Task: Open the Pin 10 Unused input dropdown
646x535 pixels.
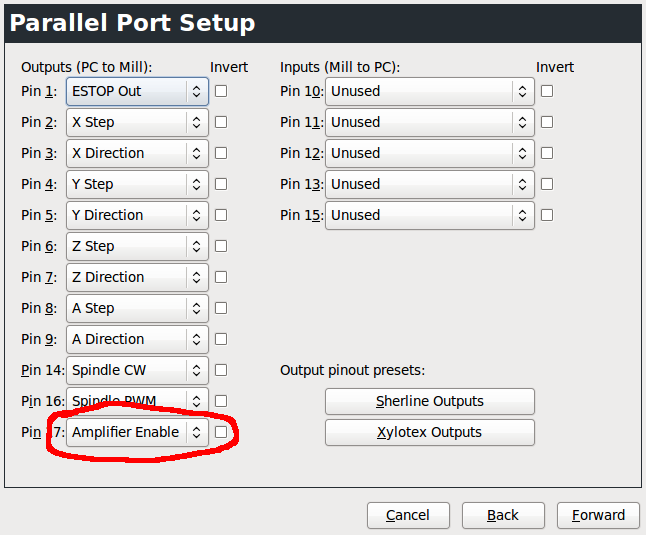Action: coord(429,91)
